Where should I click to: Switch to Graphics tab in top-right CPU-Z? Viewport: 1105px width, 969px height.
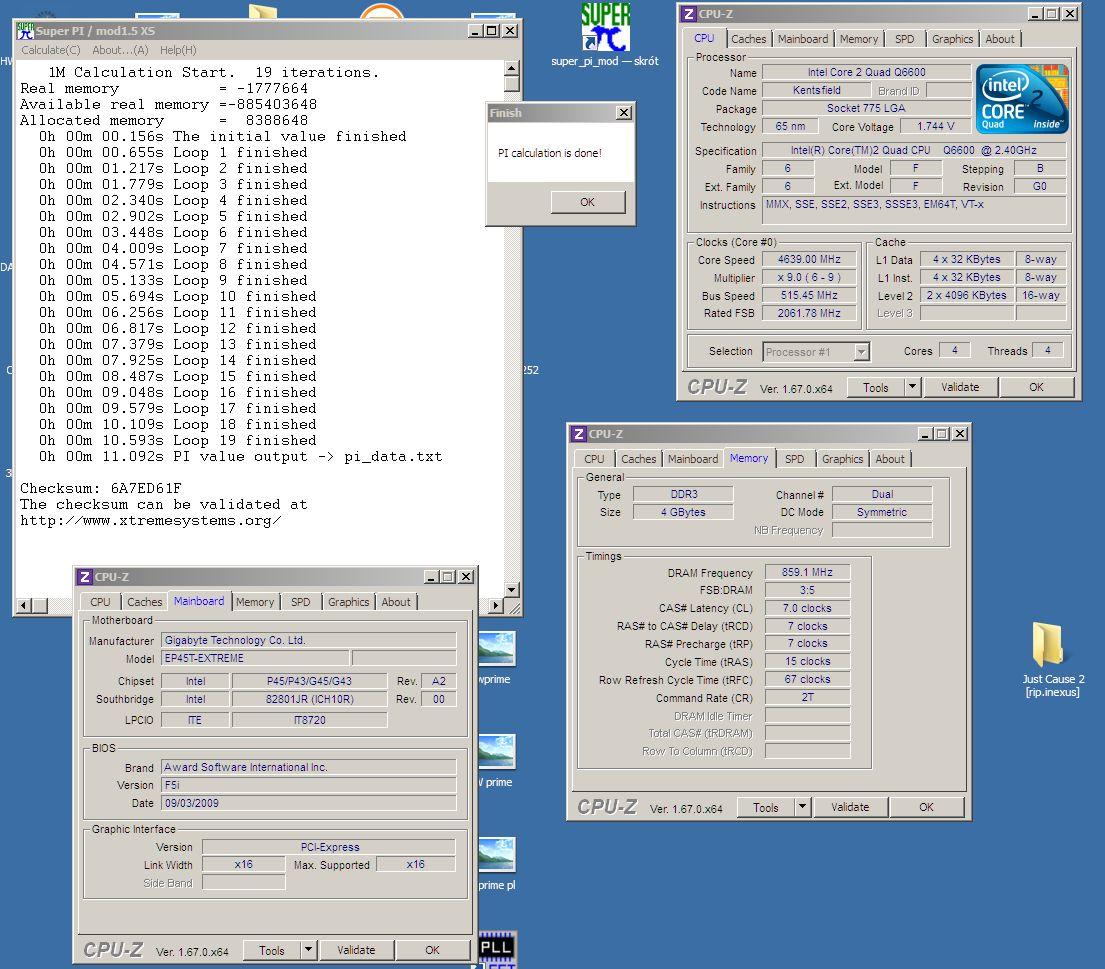(952, 39)
